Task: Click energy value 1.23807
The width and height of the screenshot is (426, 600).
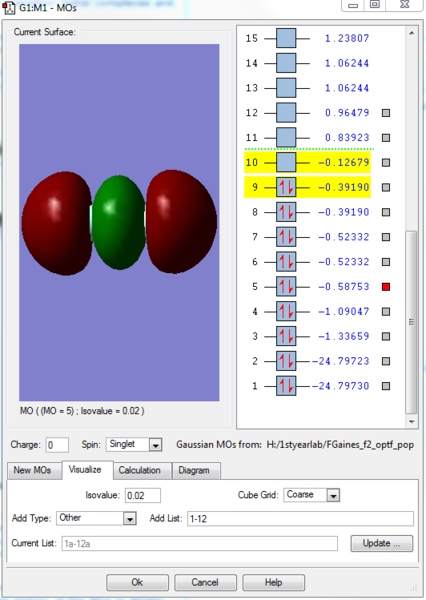Action: click(x=347, y=38)
